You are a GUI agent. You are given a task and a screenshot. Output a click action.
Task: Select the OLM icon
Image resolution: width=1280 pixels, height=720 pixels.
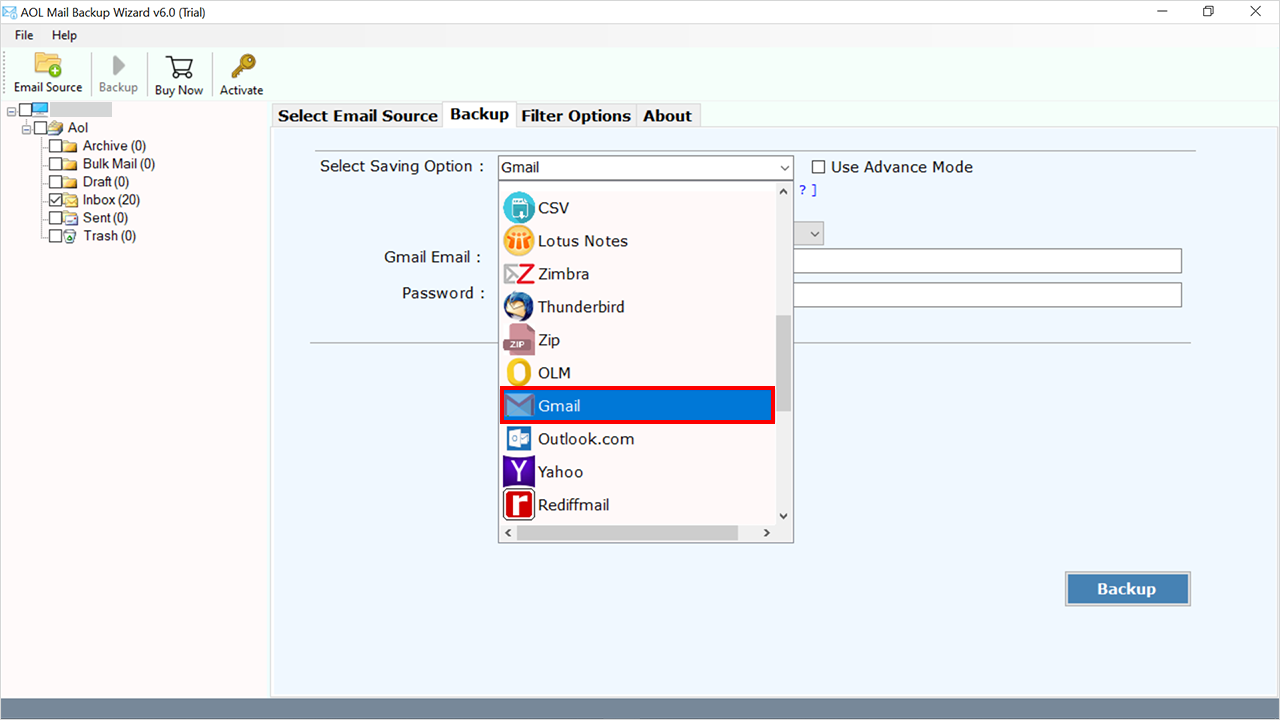519,373
